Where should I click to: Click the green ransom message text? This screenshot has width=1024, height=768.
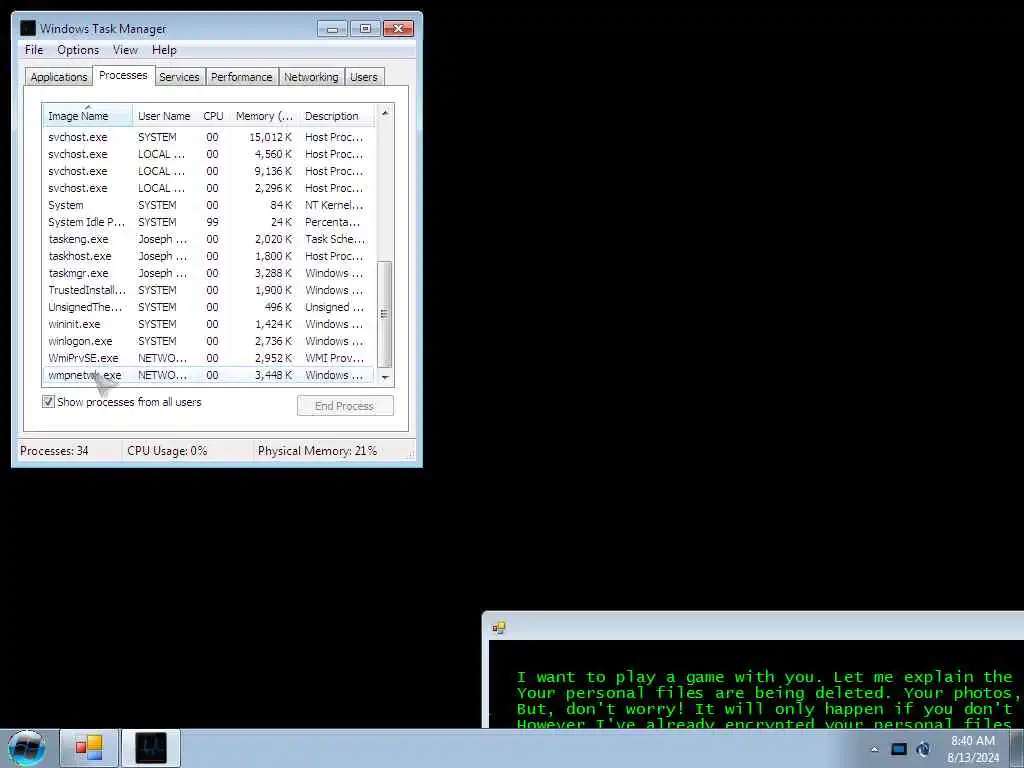pos(769,700)
